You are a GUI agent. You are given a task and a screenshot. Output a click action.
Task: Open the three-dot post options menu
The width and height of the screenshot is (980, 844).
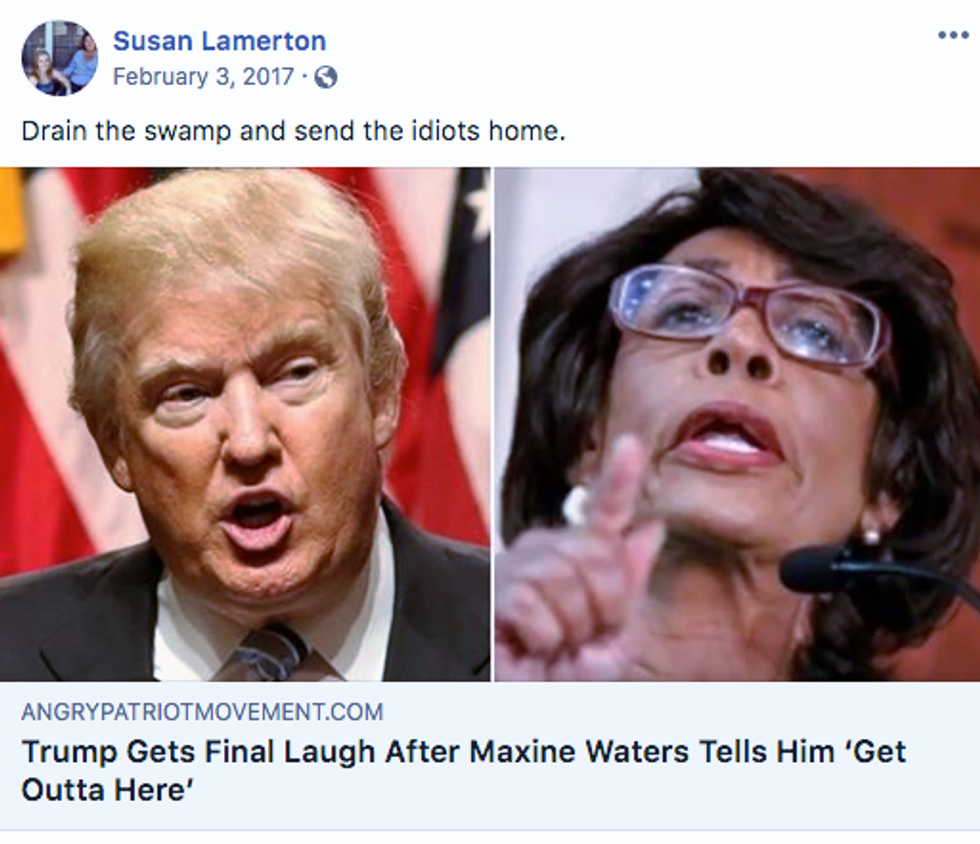[x=953, y=36]
